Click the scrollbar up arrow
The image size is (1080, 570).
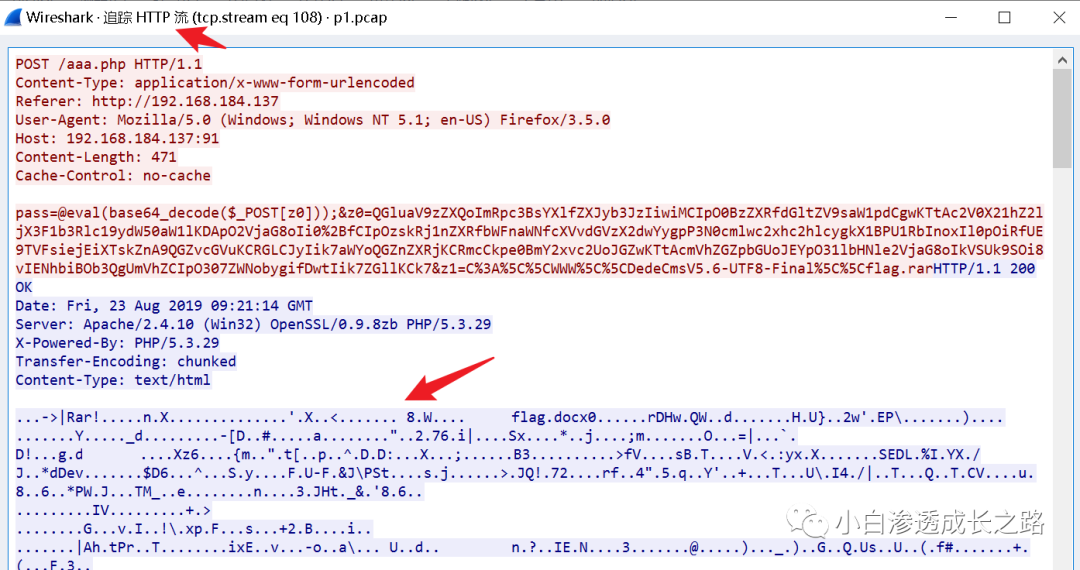[x=1061, y=61]
